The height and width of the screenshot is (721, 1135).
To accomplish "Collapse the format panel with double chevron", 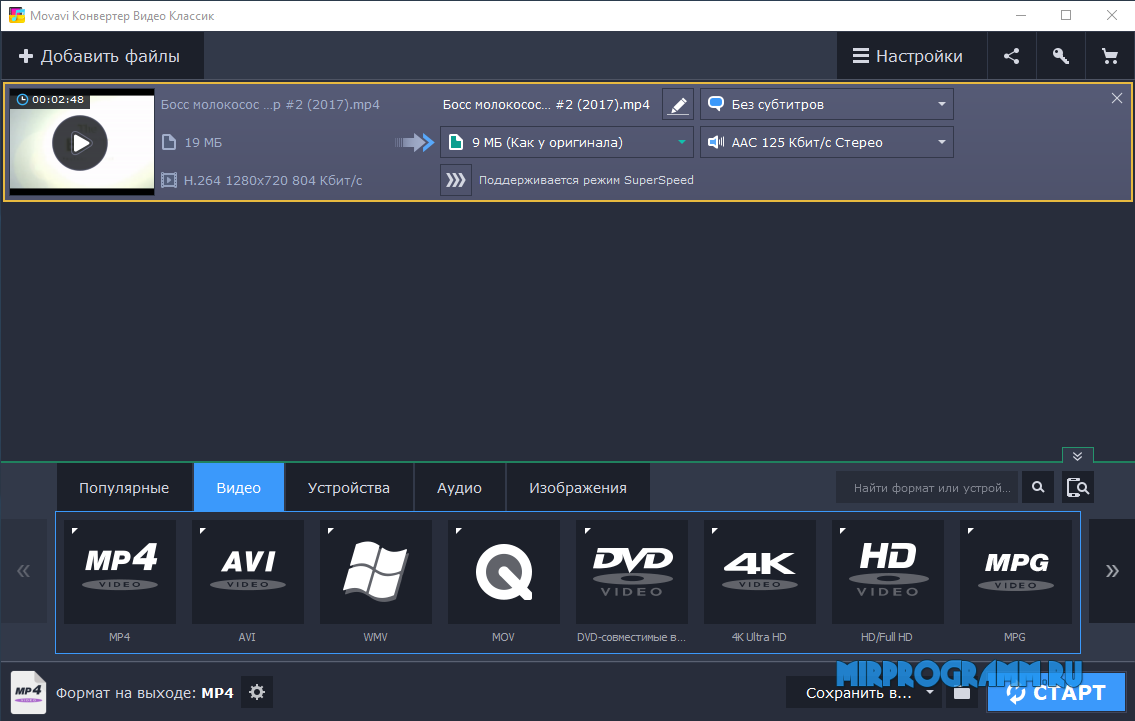I will 1077,455.
